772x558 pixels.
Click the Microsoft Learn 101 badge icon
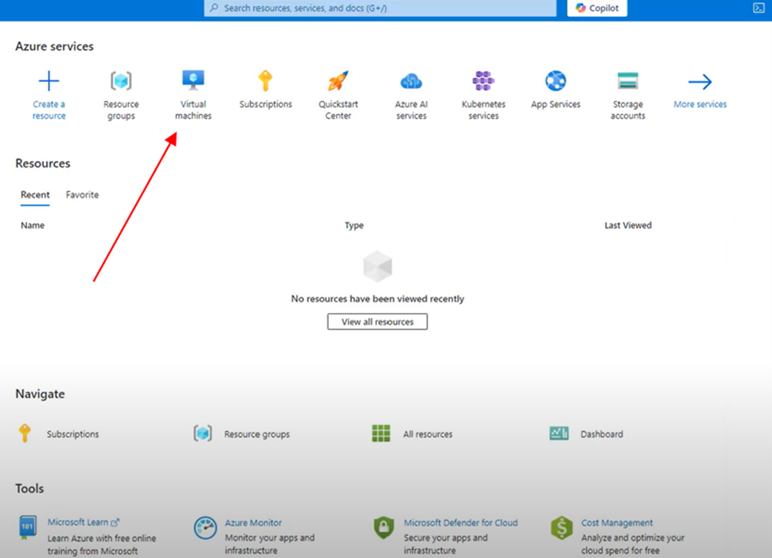[x=27, y=527]
